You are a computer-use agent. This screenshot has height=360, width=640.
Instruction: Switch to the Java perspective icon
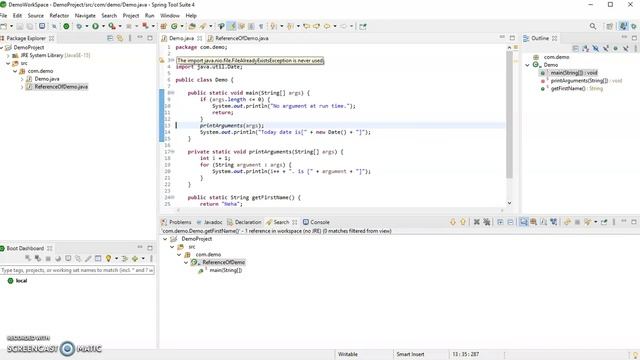pyautogui.click(x=623, y=27)
